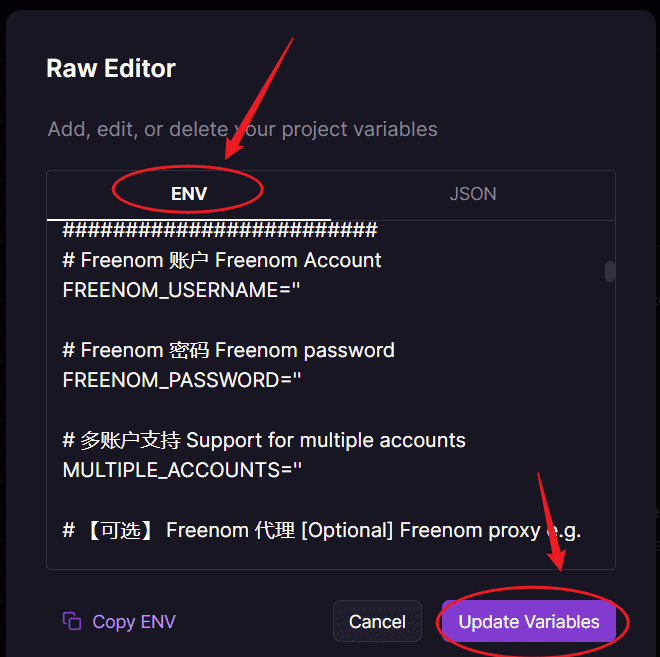The width and height of the screenshot is (660, 657).
Task: Click the Freenom Account comment line
Action: tap(222, 260)
